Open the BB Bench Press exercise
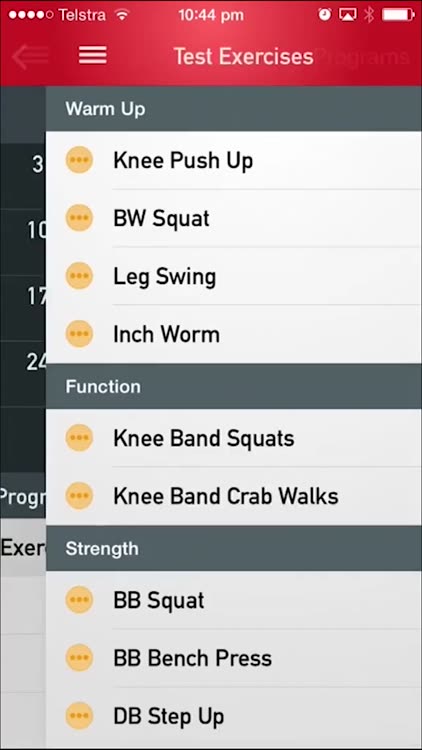This screenshot has width=422, height=750. click(x=233, y=658)
